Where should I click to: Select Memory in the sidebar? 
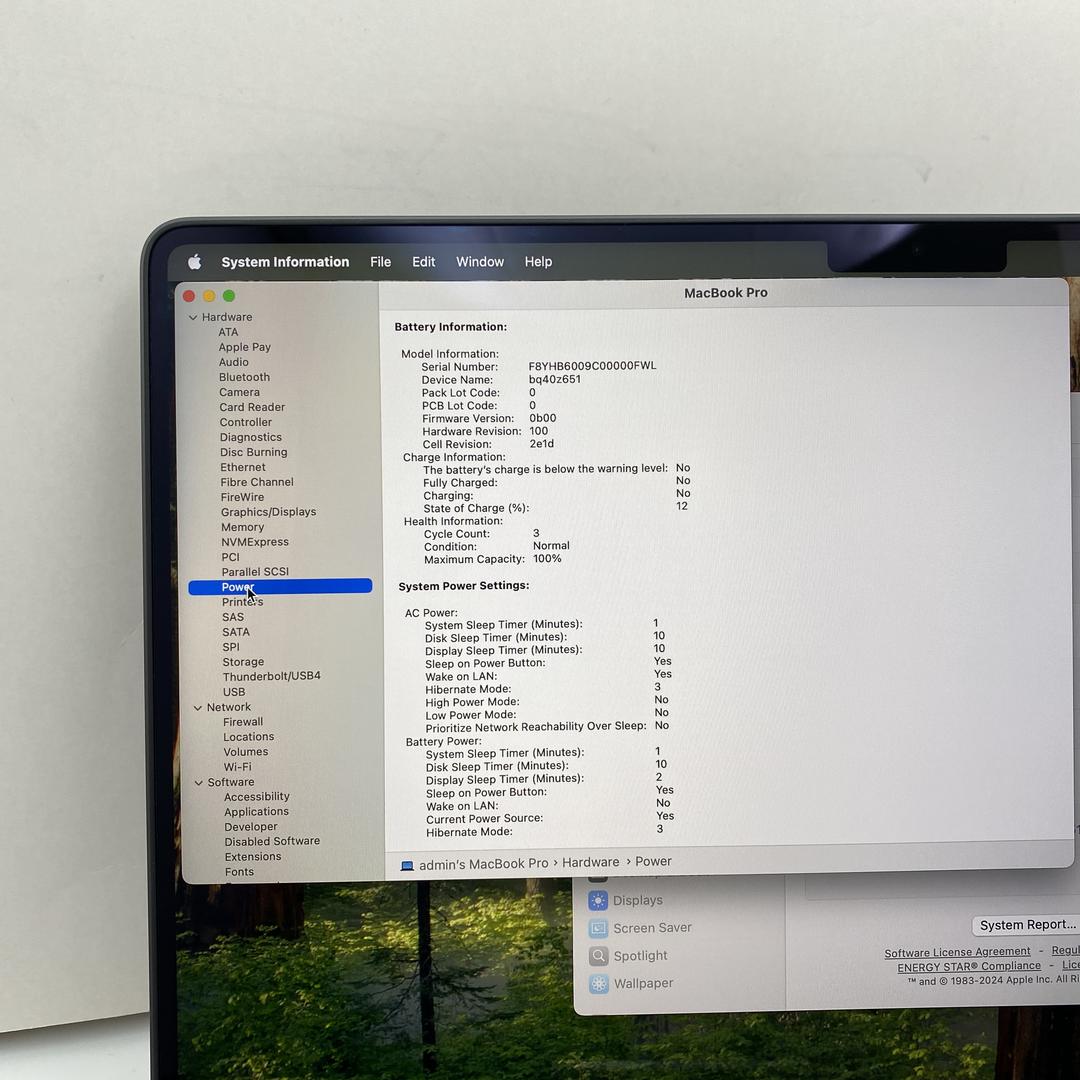coord(242,527)
